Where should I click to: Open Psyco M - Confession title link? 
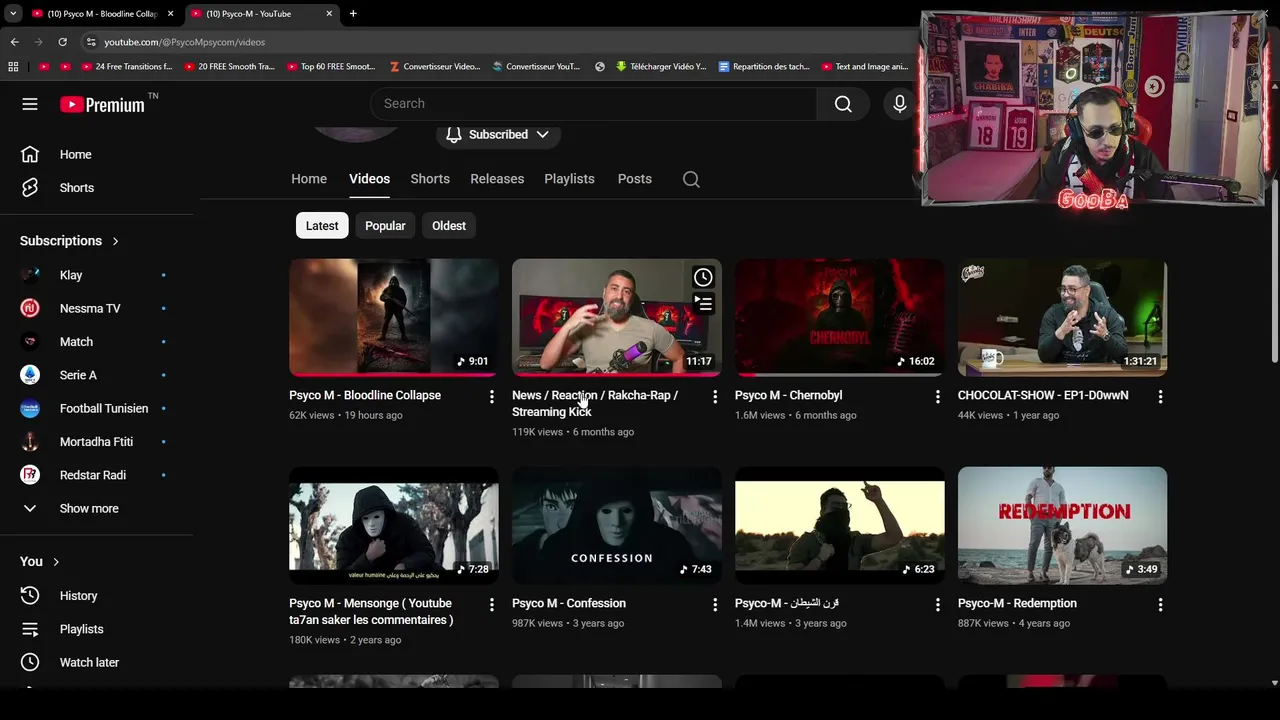coord(569,604)
